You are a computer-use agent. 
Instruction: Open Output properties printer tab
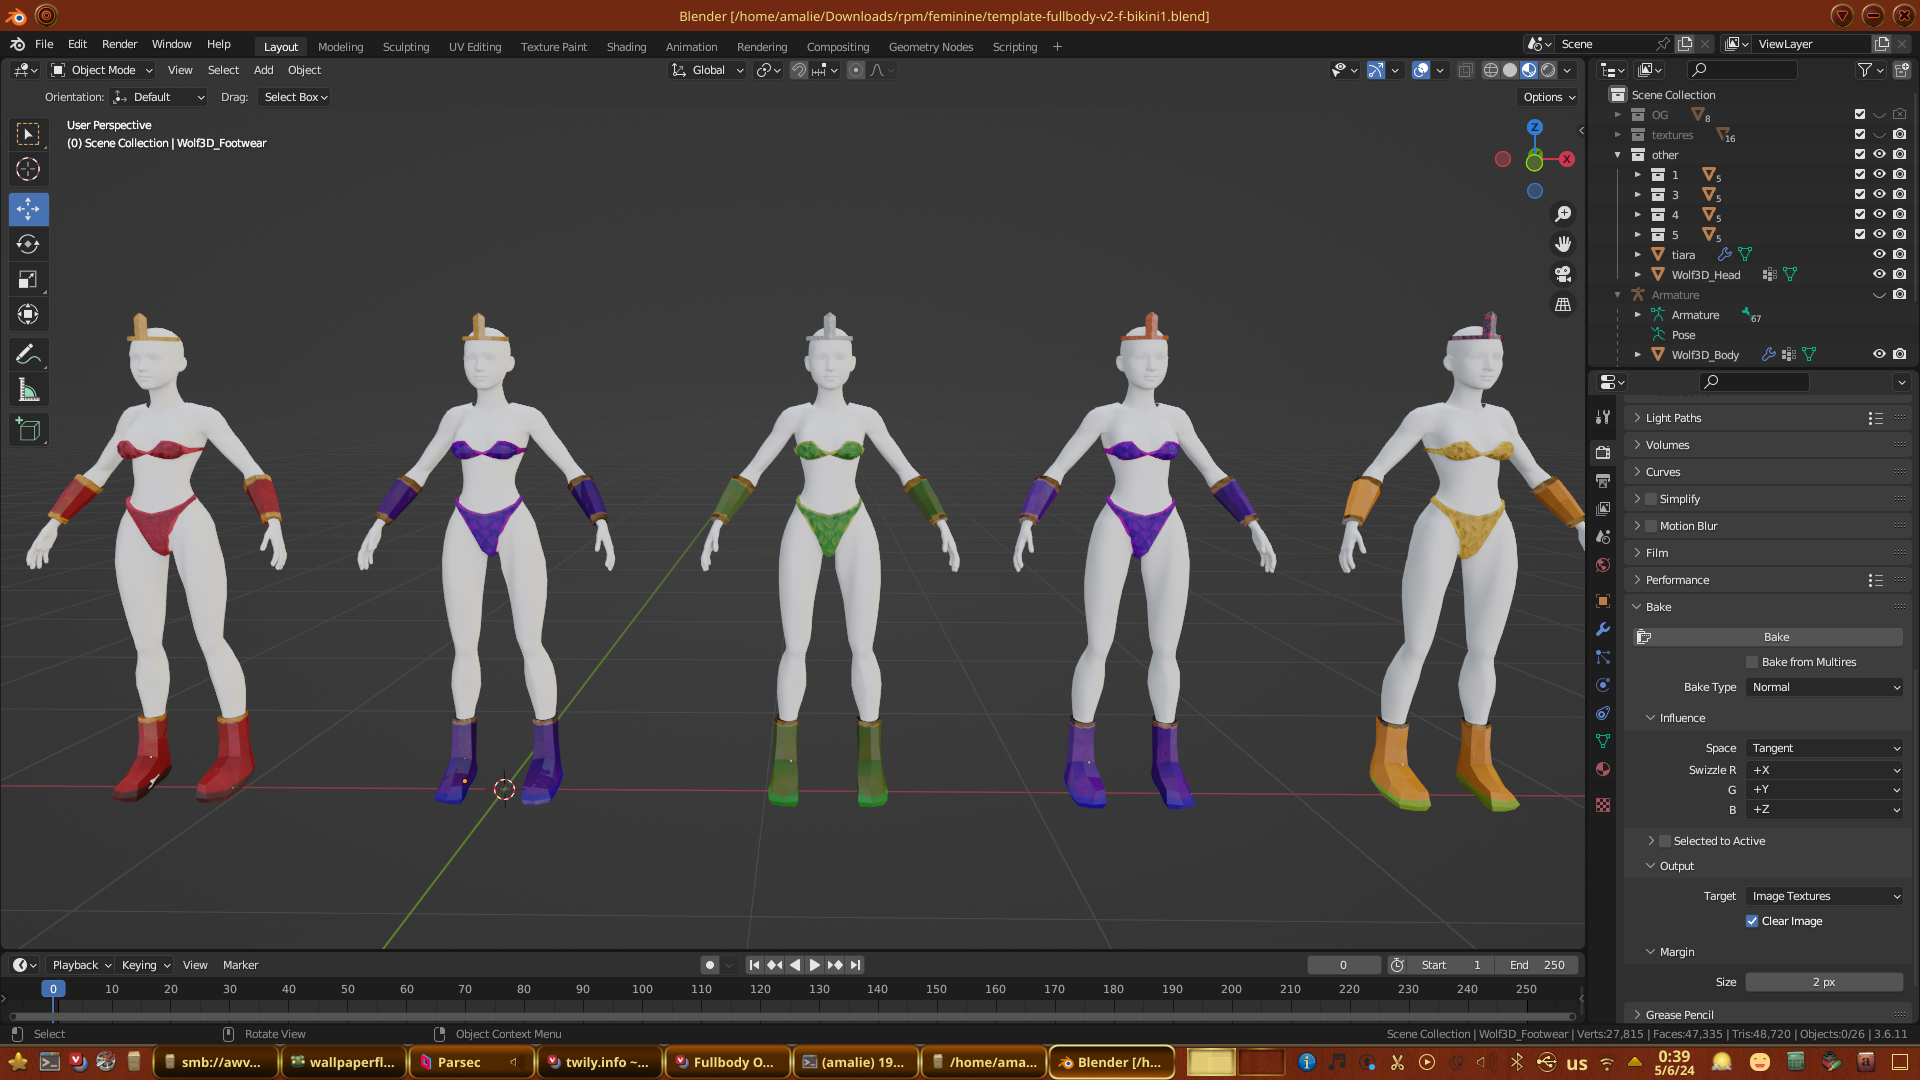(x=1603, y=481)
